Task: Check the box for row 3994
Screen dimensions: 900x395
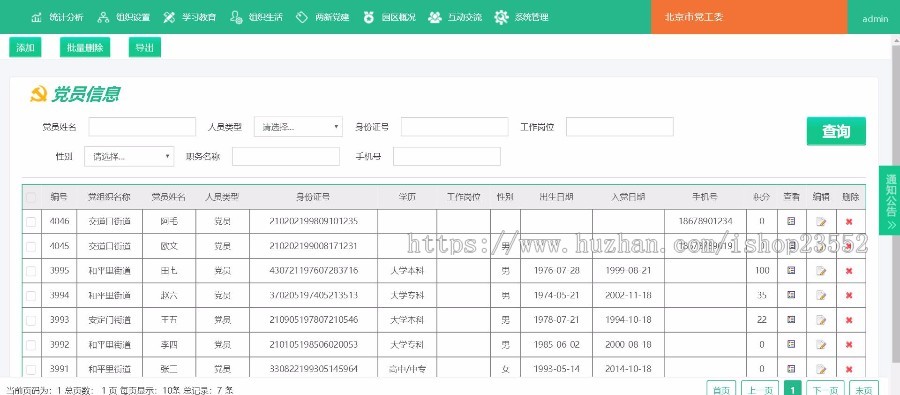Action: tap(31, 296)
